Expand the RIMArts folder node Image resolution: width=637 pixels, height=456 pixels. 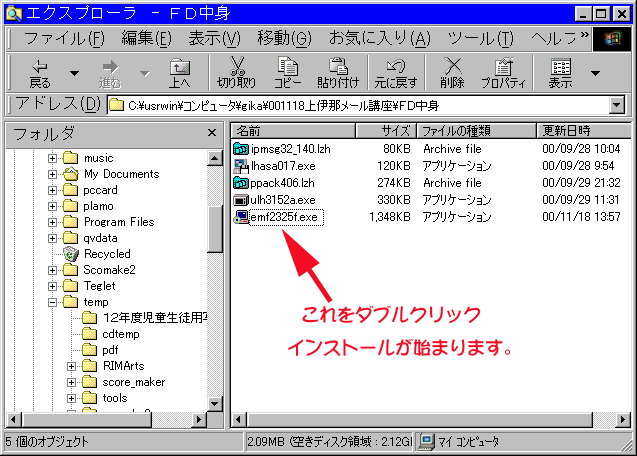[71, 367]
